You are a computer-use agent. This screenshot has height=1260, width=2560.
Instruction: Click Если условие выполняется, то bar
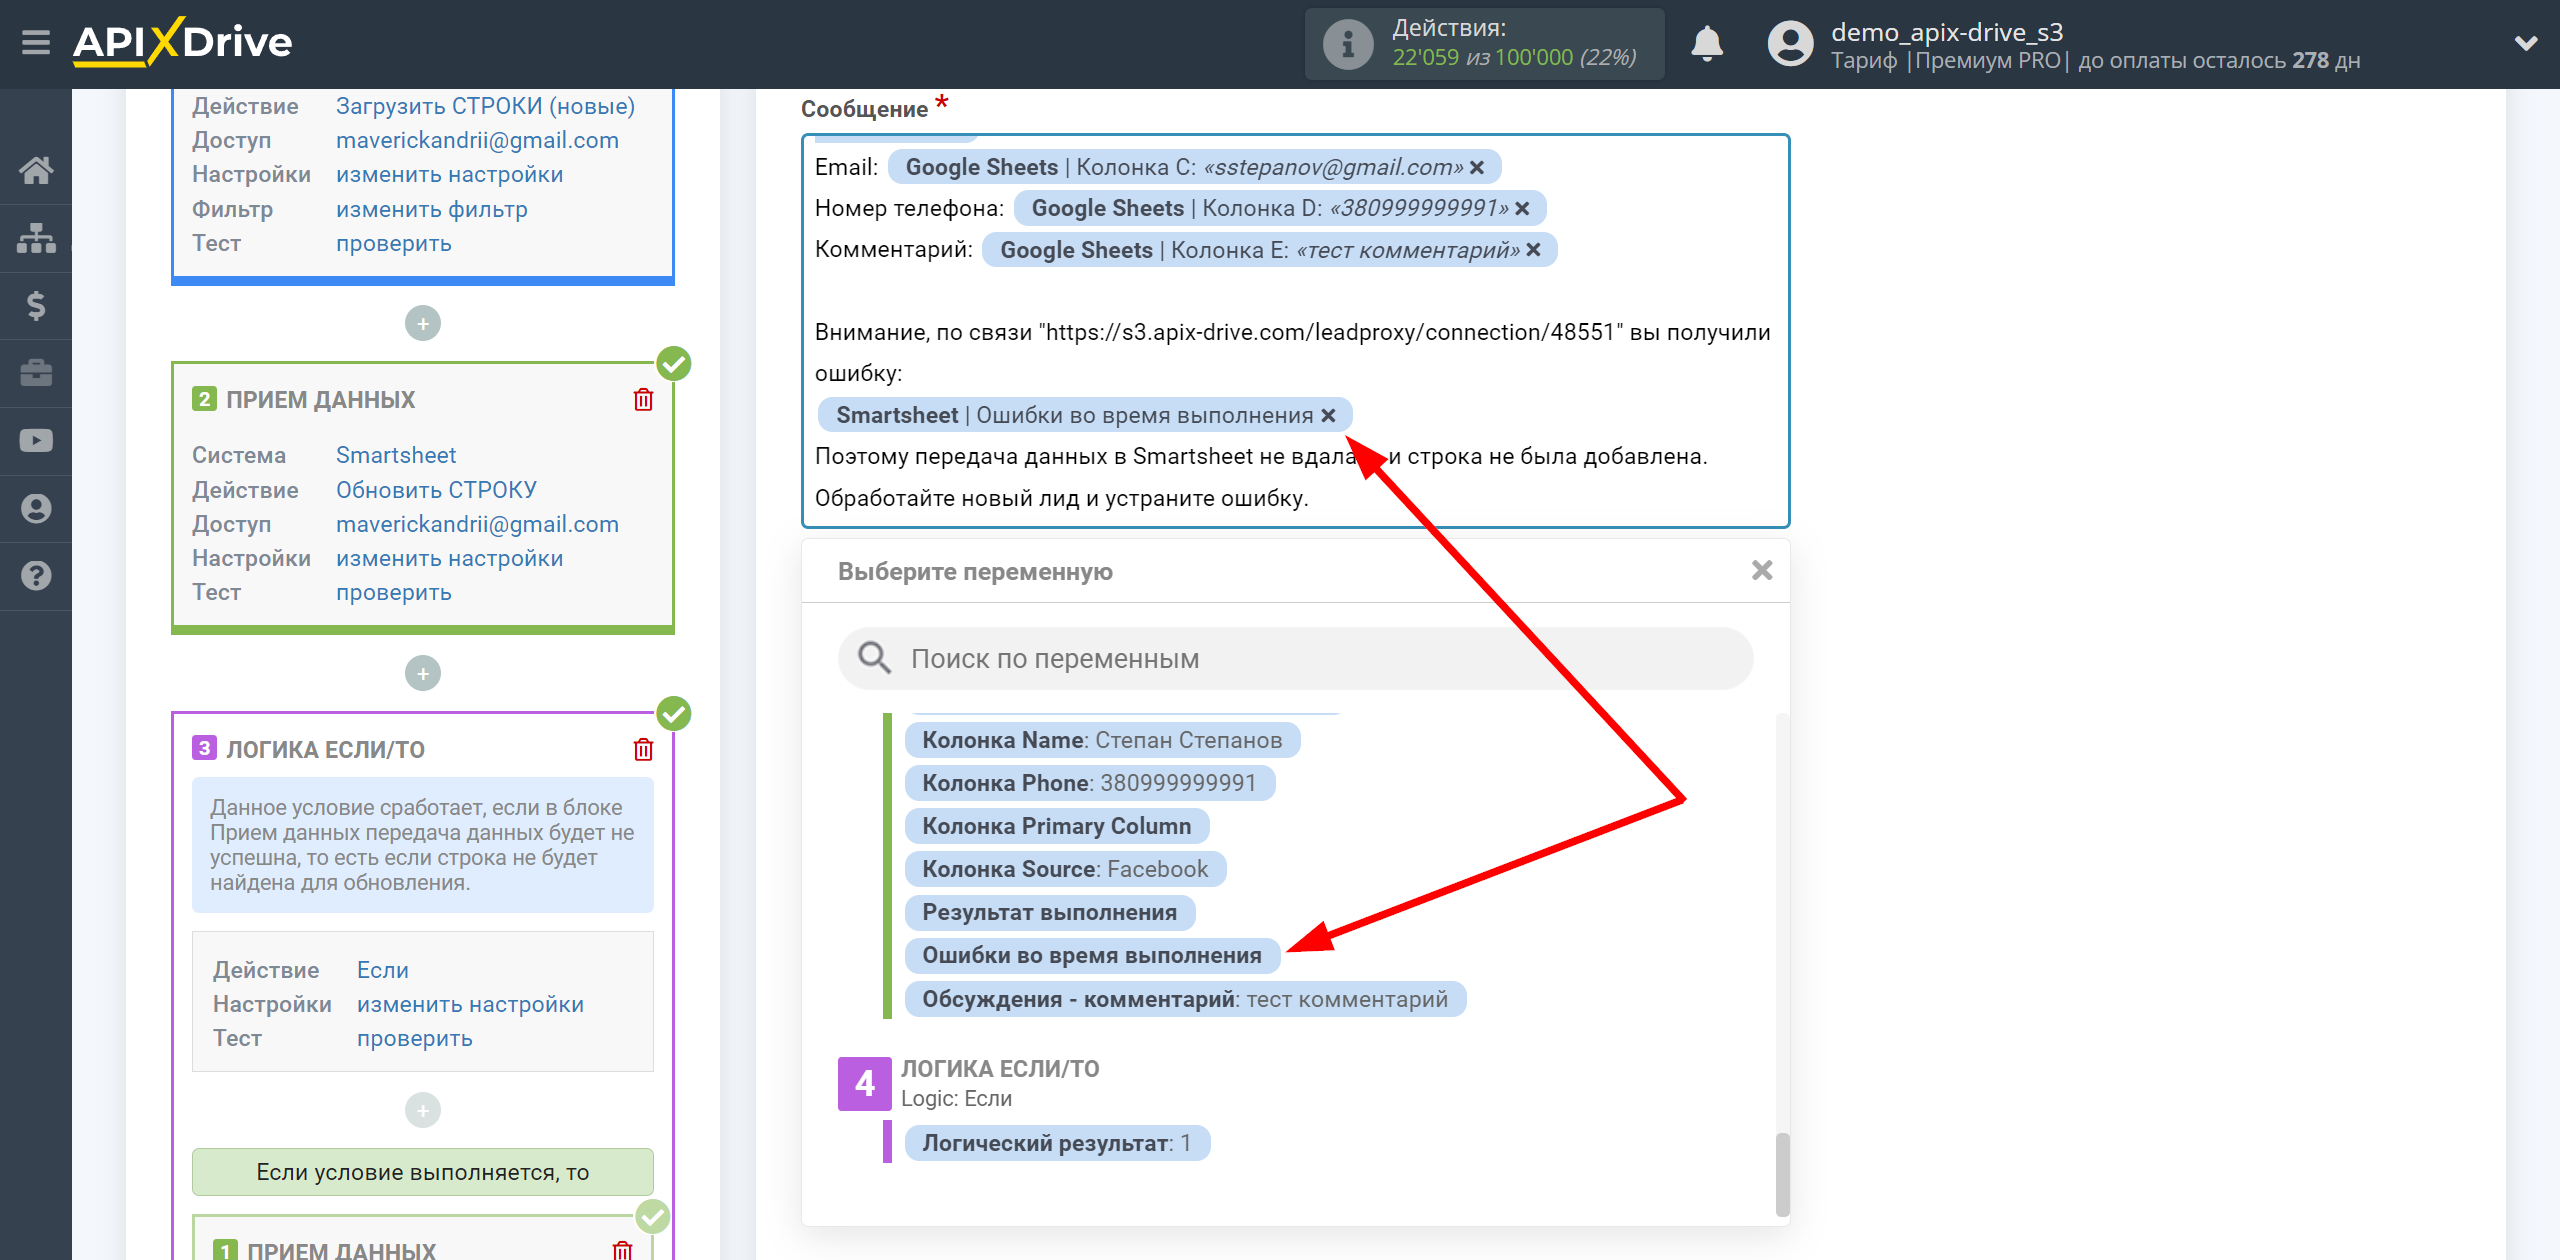tap(422, 1172)
